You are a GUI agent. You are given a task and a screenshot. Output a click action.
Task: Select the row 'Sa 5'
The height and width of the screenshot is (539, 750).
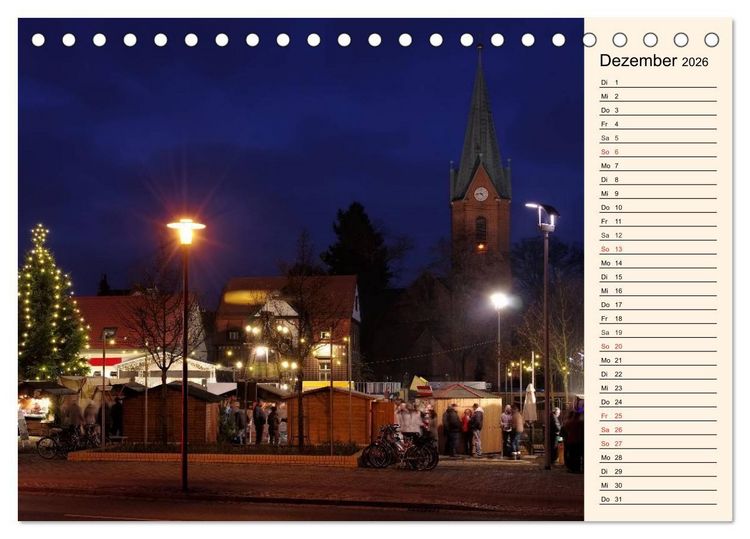point(658,138)
